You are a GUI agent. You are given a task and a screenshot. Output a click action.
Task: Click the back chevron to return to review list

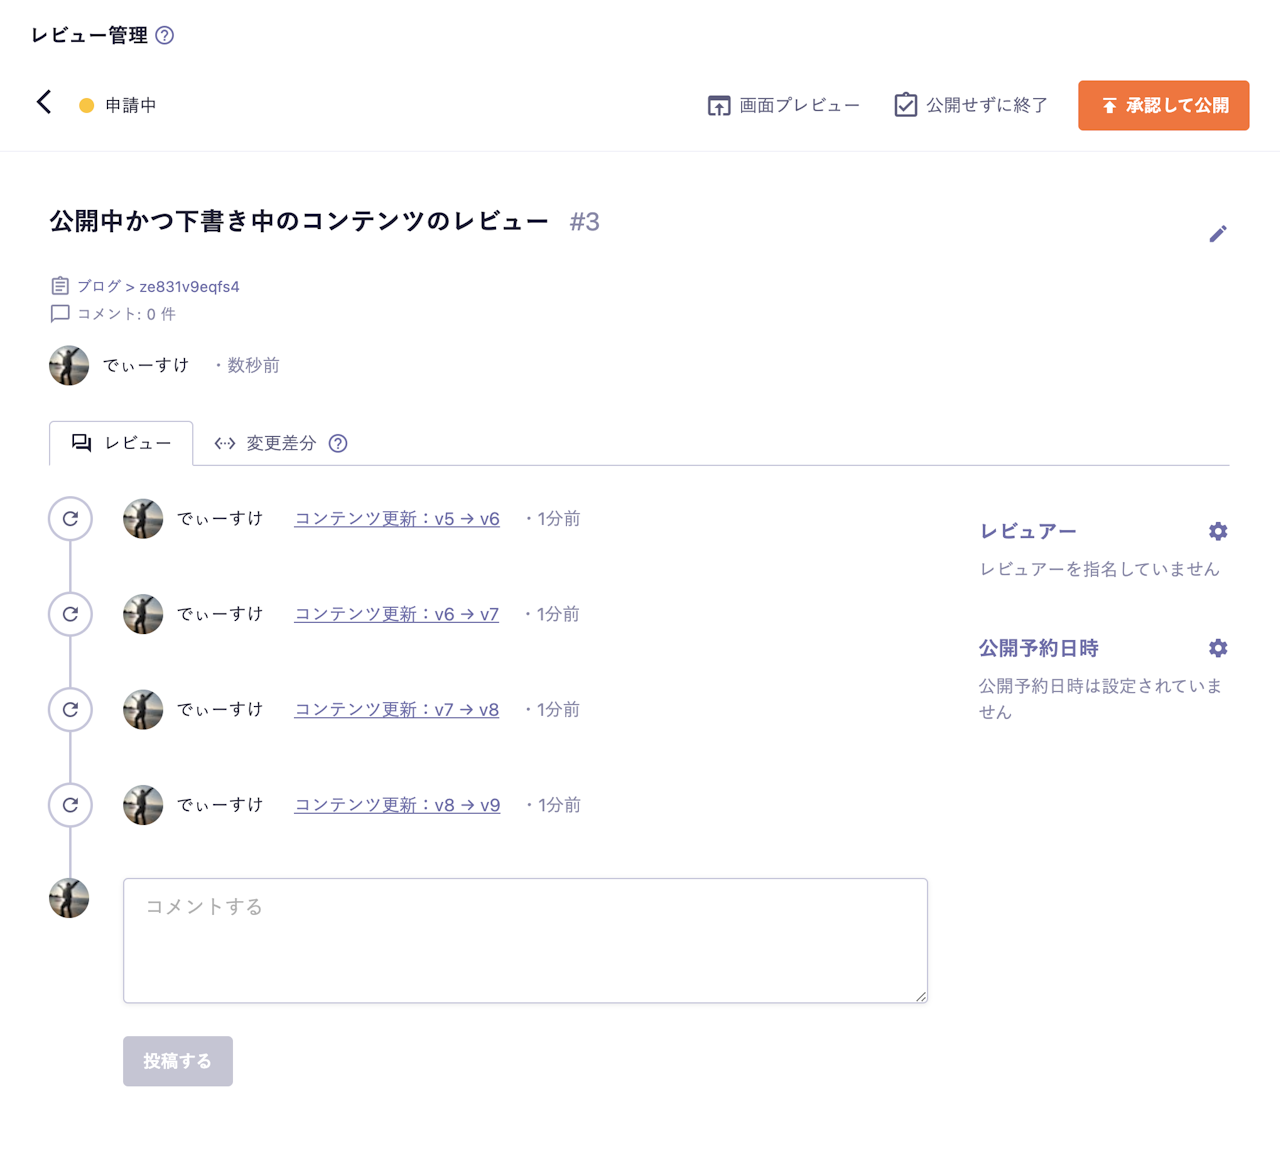(43, 102)
